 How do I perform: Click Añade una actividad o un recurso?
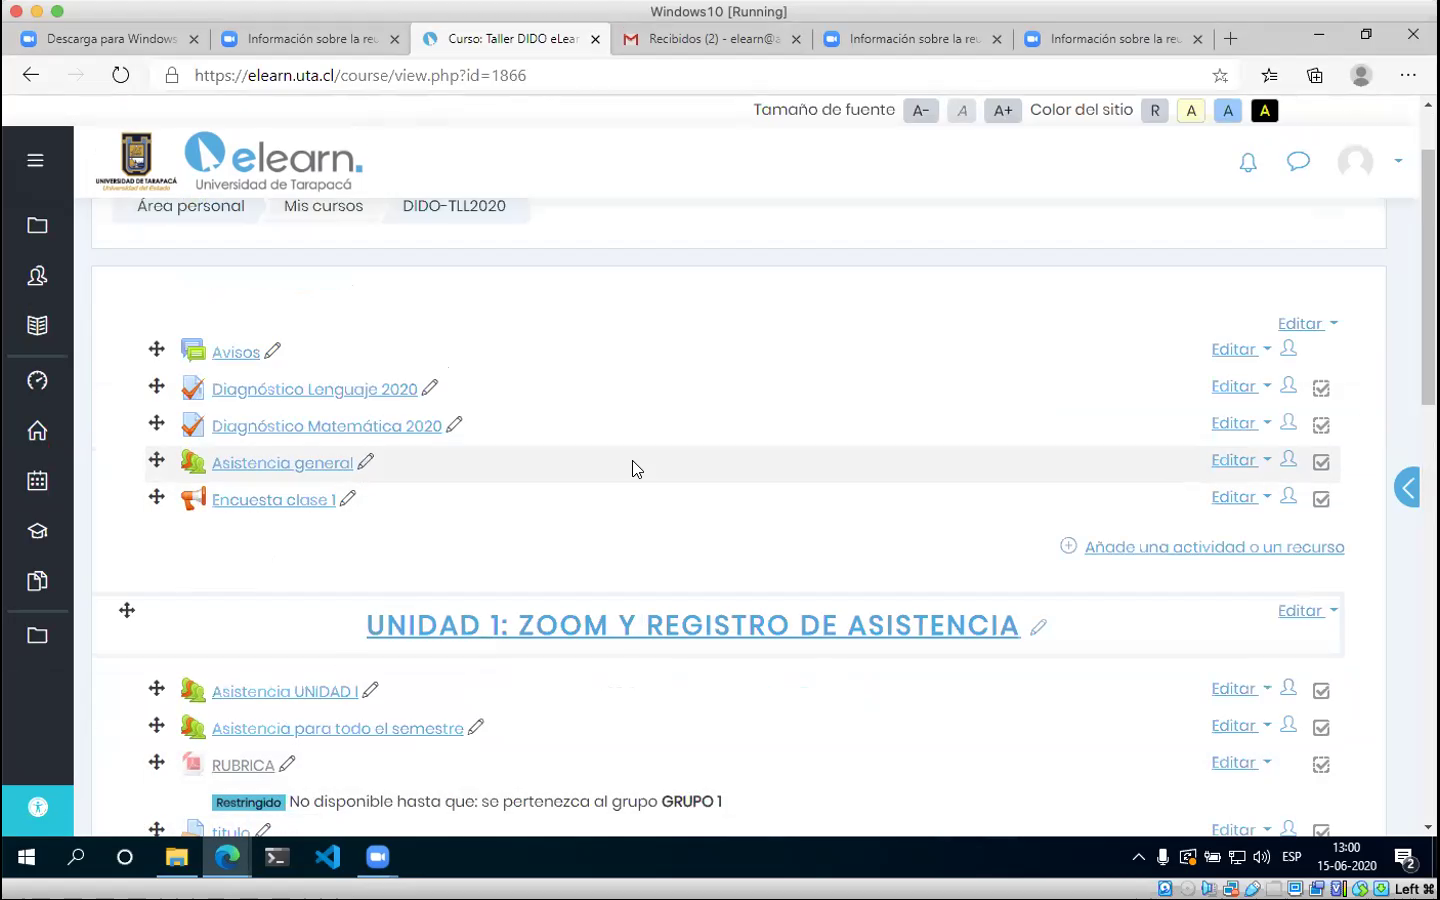point(1213,547)
